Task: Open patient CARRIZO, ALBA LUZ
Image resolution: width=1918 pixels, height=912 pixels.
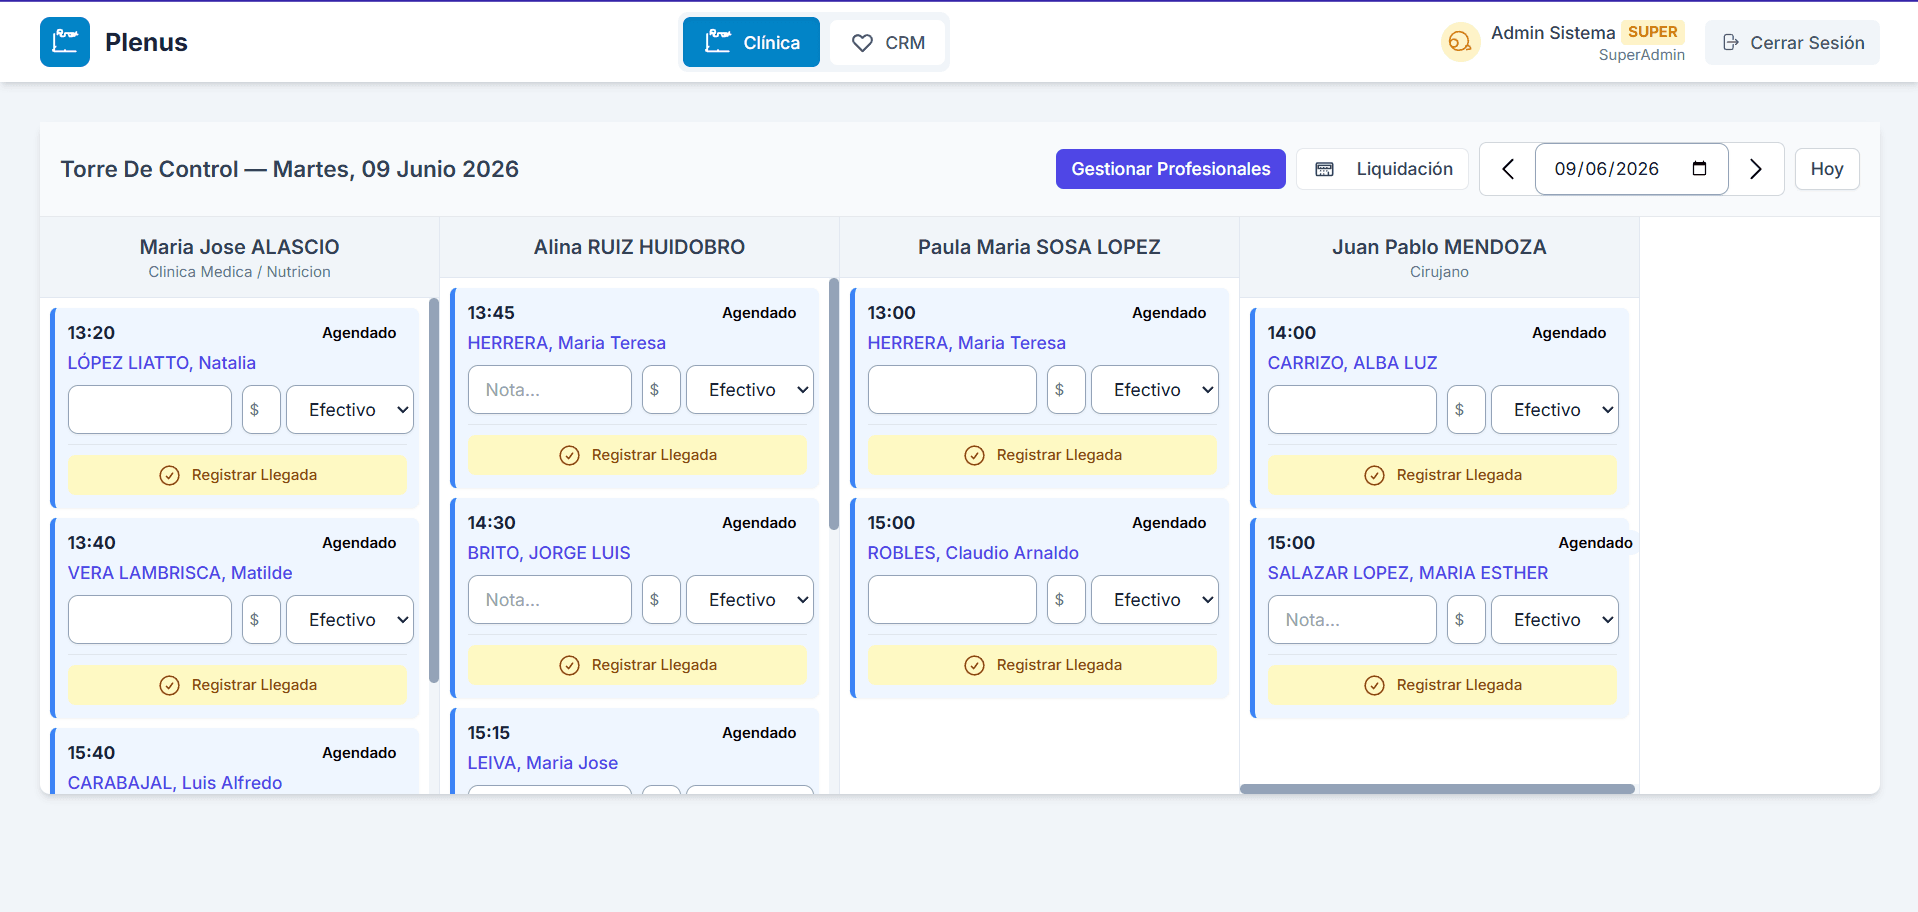Action: coord(1352,363)
